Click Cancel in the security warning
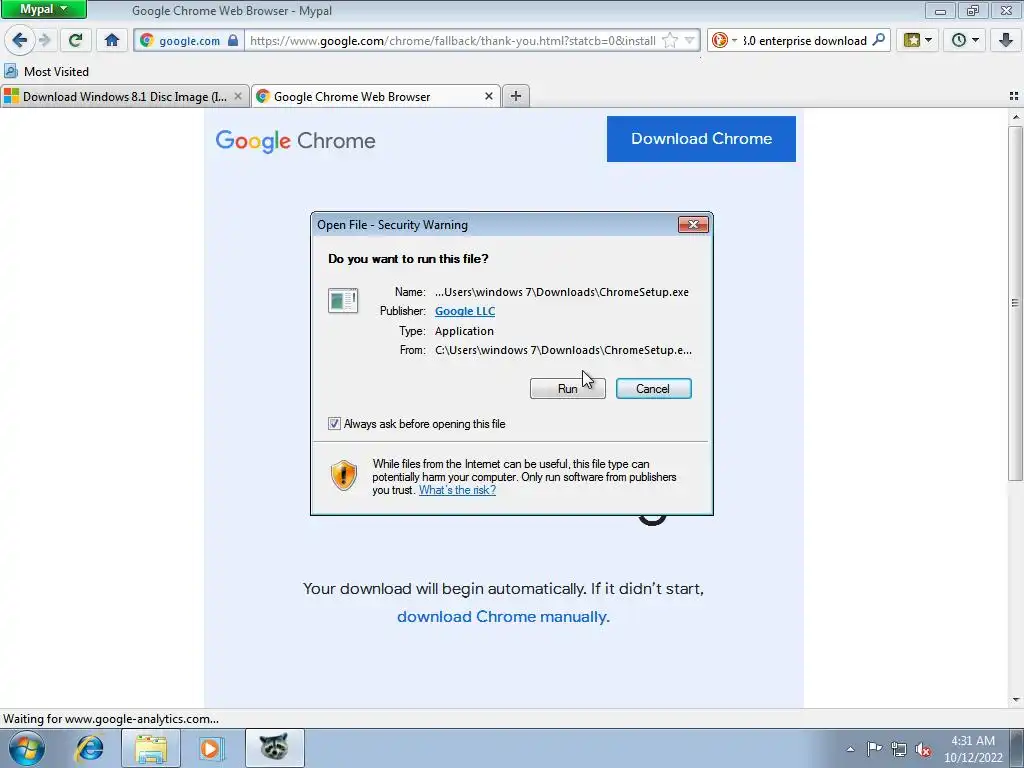Image resolution: width=1024 pixels, height=768 pixels. [x=653, y=389]
